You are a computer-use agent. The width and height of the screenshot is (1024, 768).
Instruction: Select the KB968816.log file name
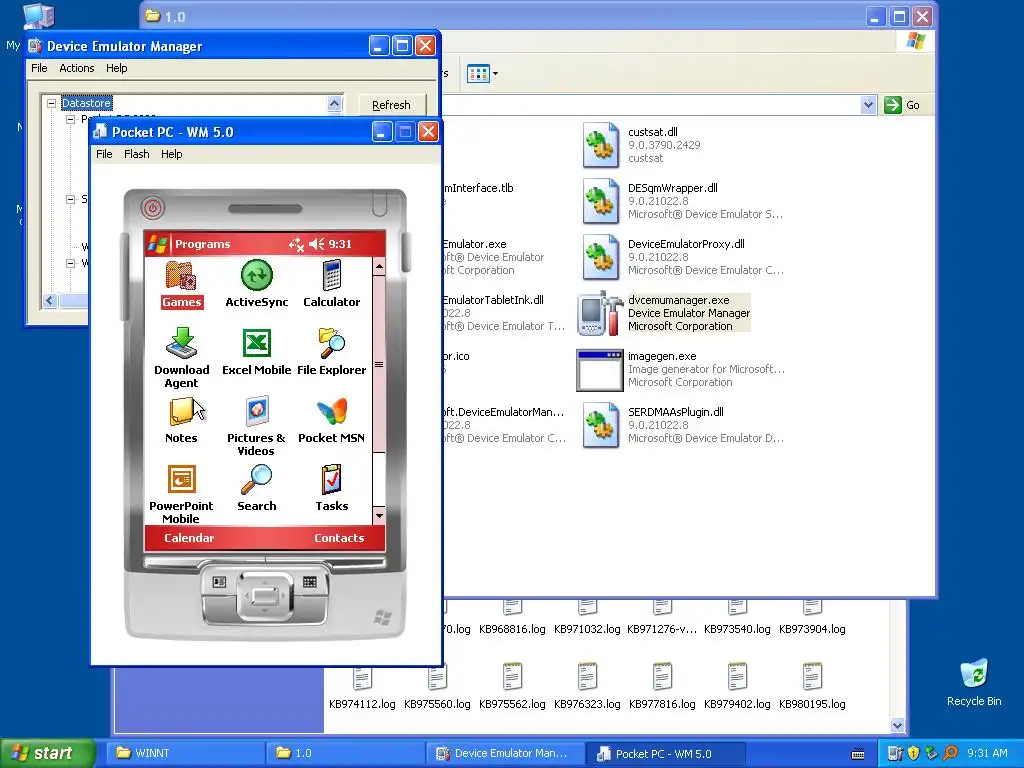click(512, 629)
